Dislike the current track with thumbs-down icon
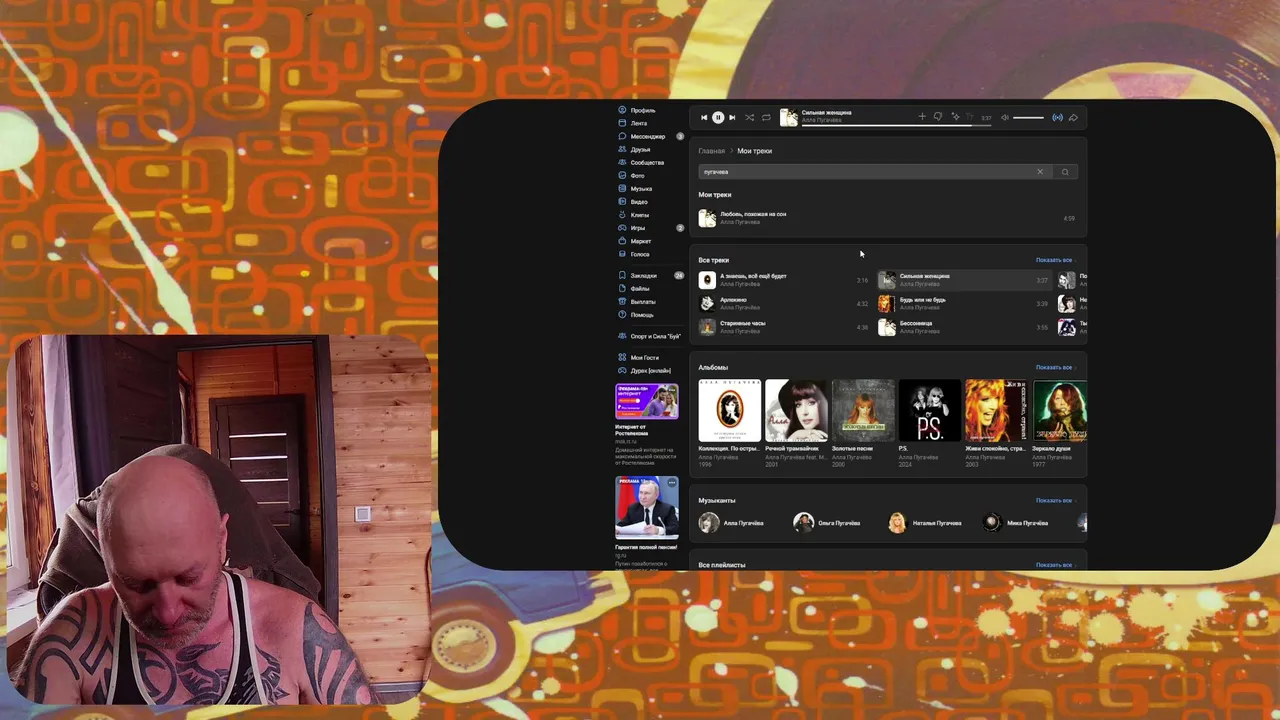Viewport: 1280px width, 720px height. pyautogui.click(x=938, y=117)
